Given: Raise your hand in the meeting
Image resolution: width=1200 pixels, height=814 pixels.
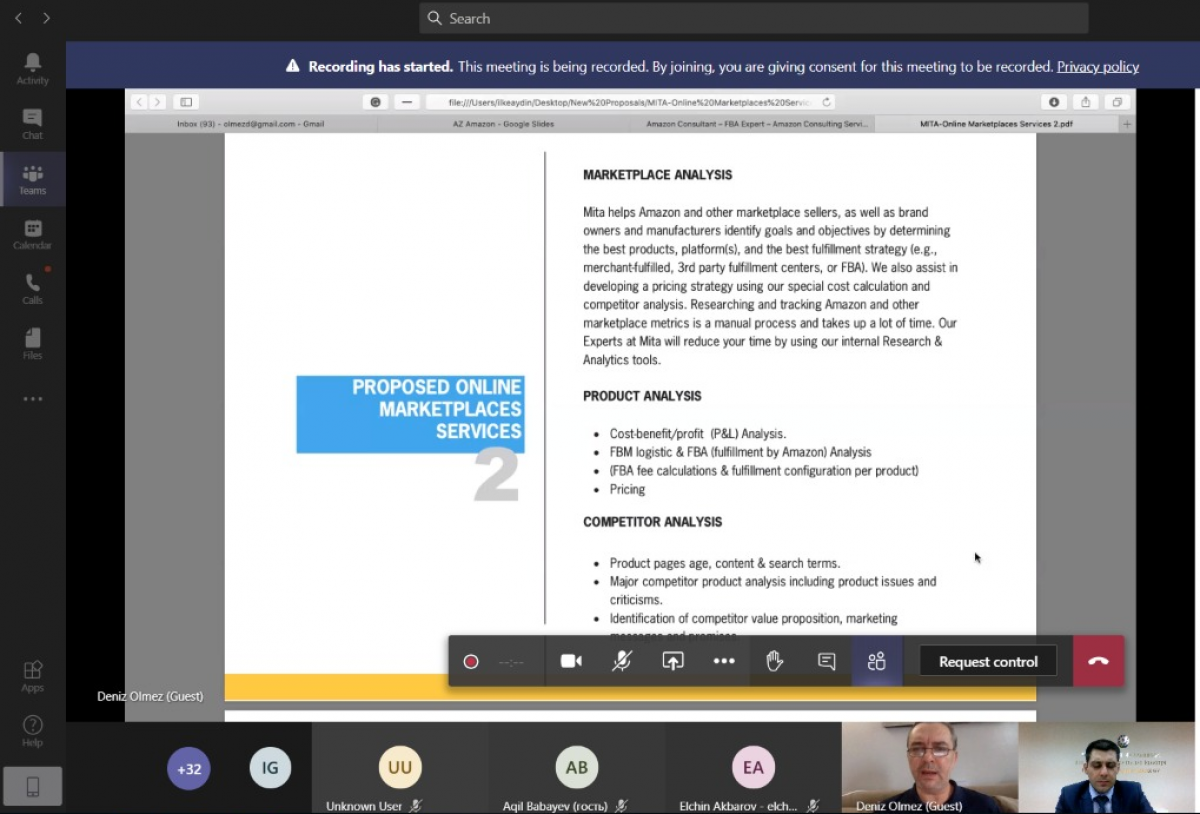Looking at the screenshot, I should click(775, 661).
